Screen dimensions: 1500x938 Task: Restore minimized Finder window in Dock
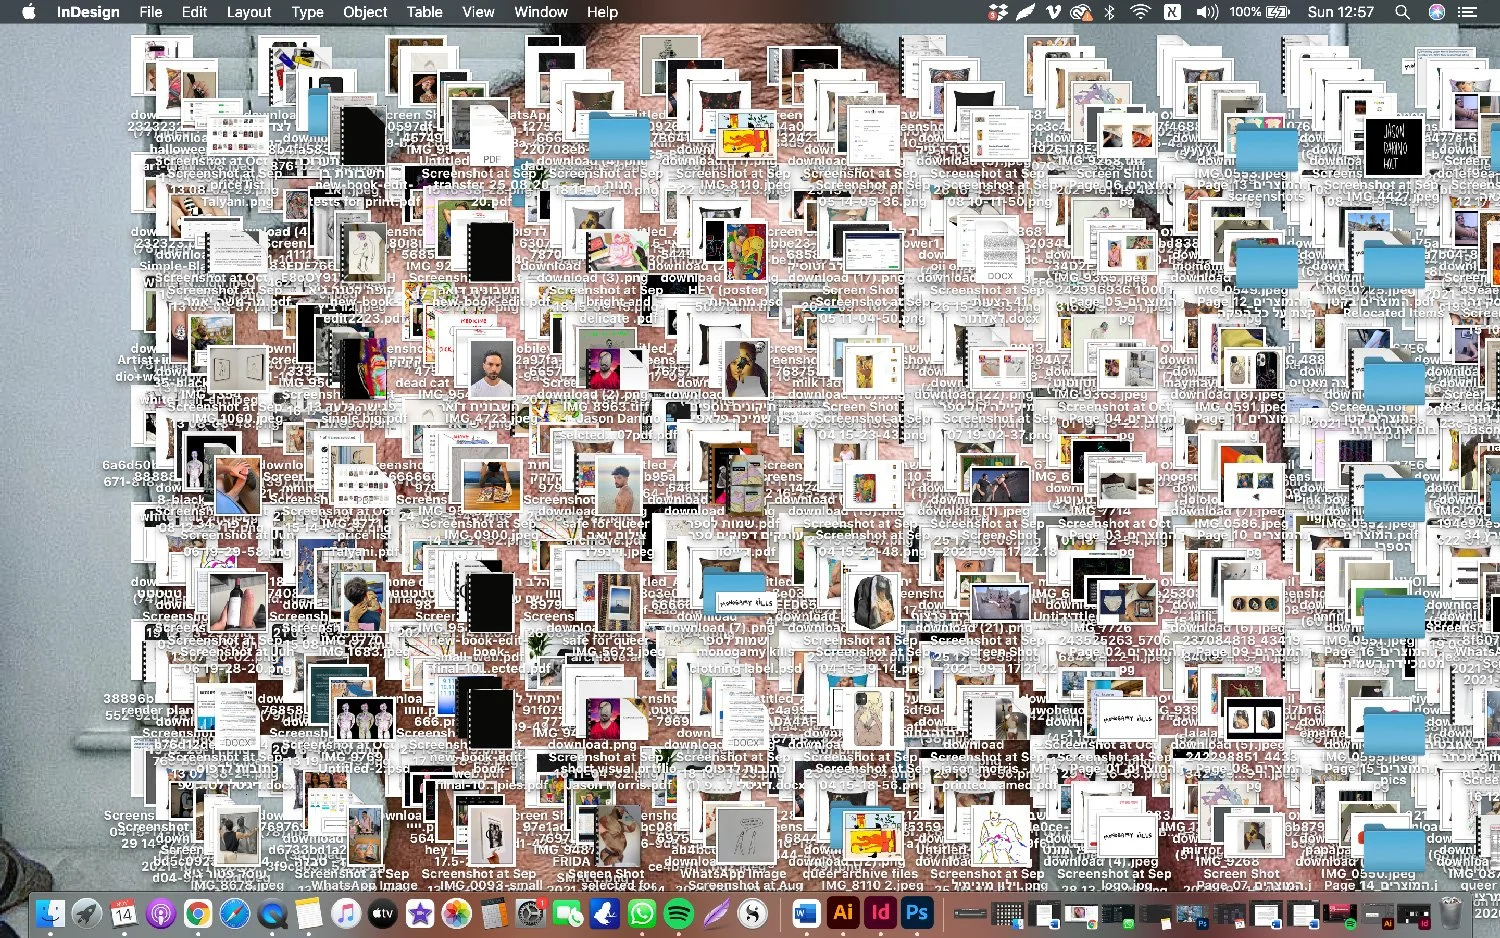(x=1007, y=913)
